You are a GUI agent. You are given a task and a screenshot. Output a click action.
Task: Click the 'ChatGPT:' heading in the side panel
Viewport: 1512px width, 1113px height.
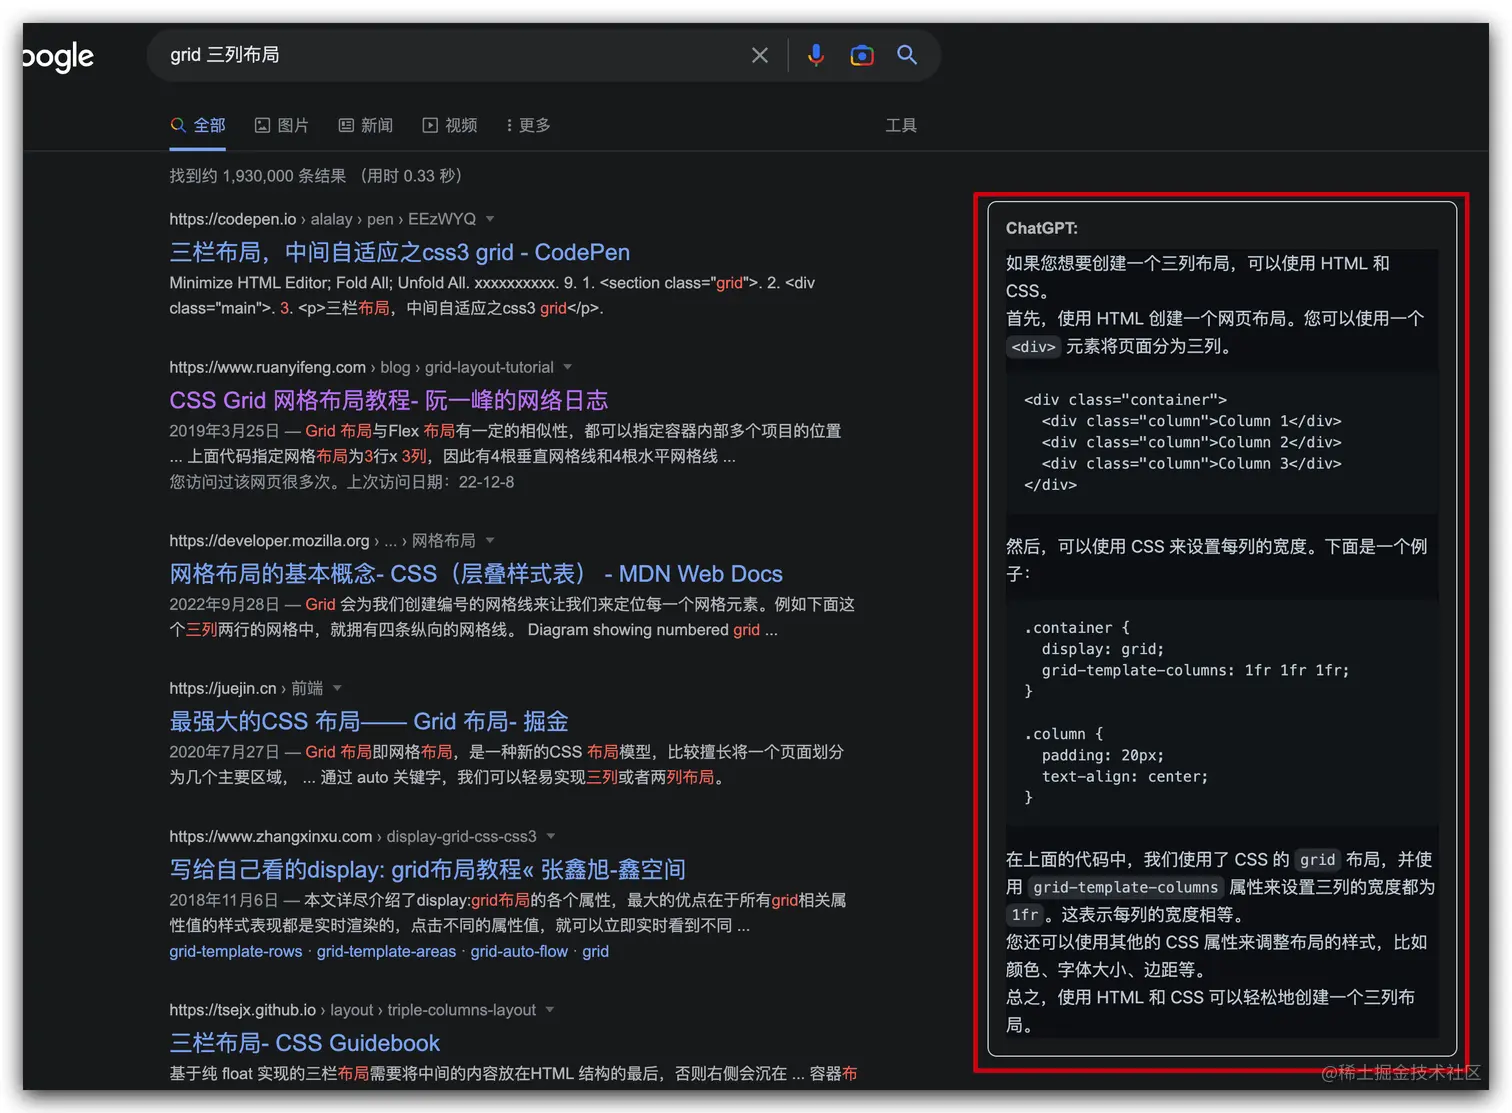(x=1042, y=228)
